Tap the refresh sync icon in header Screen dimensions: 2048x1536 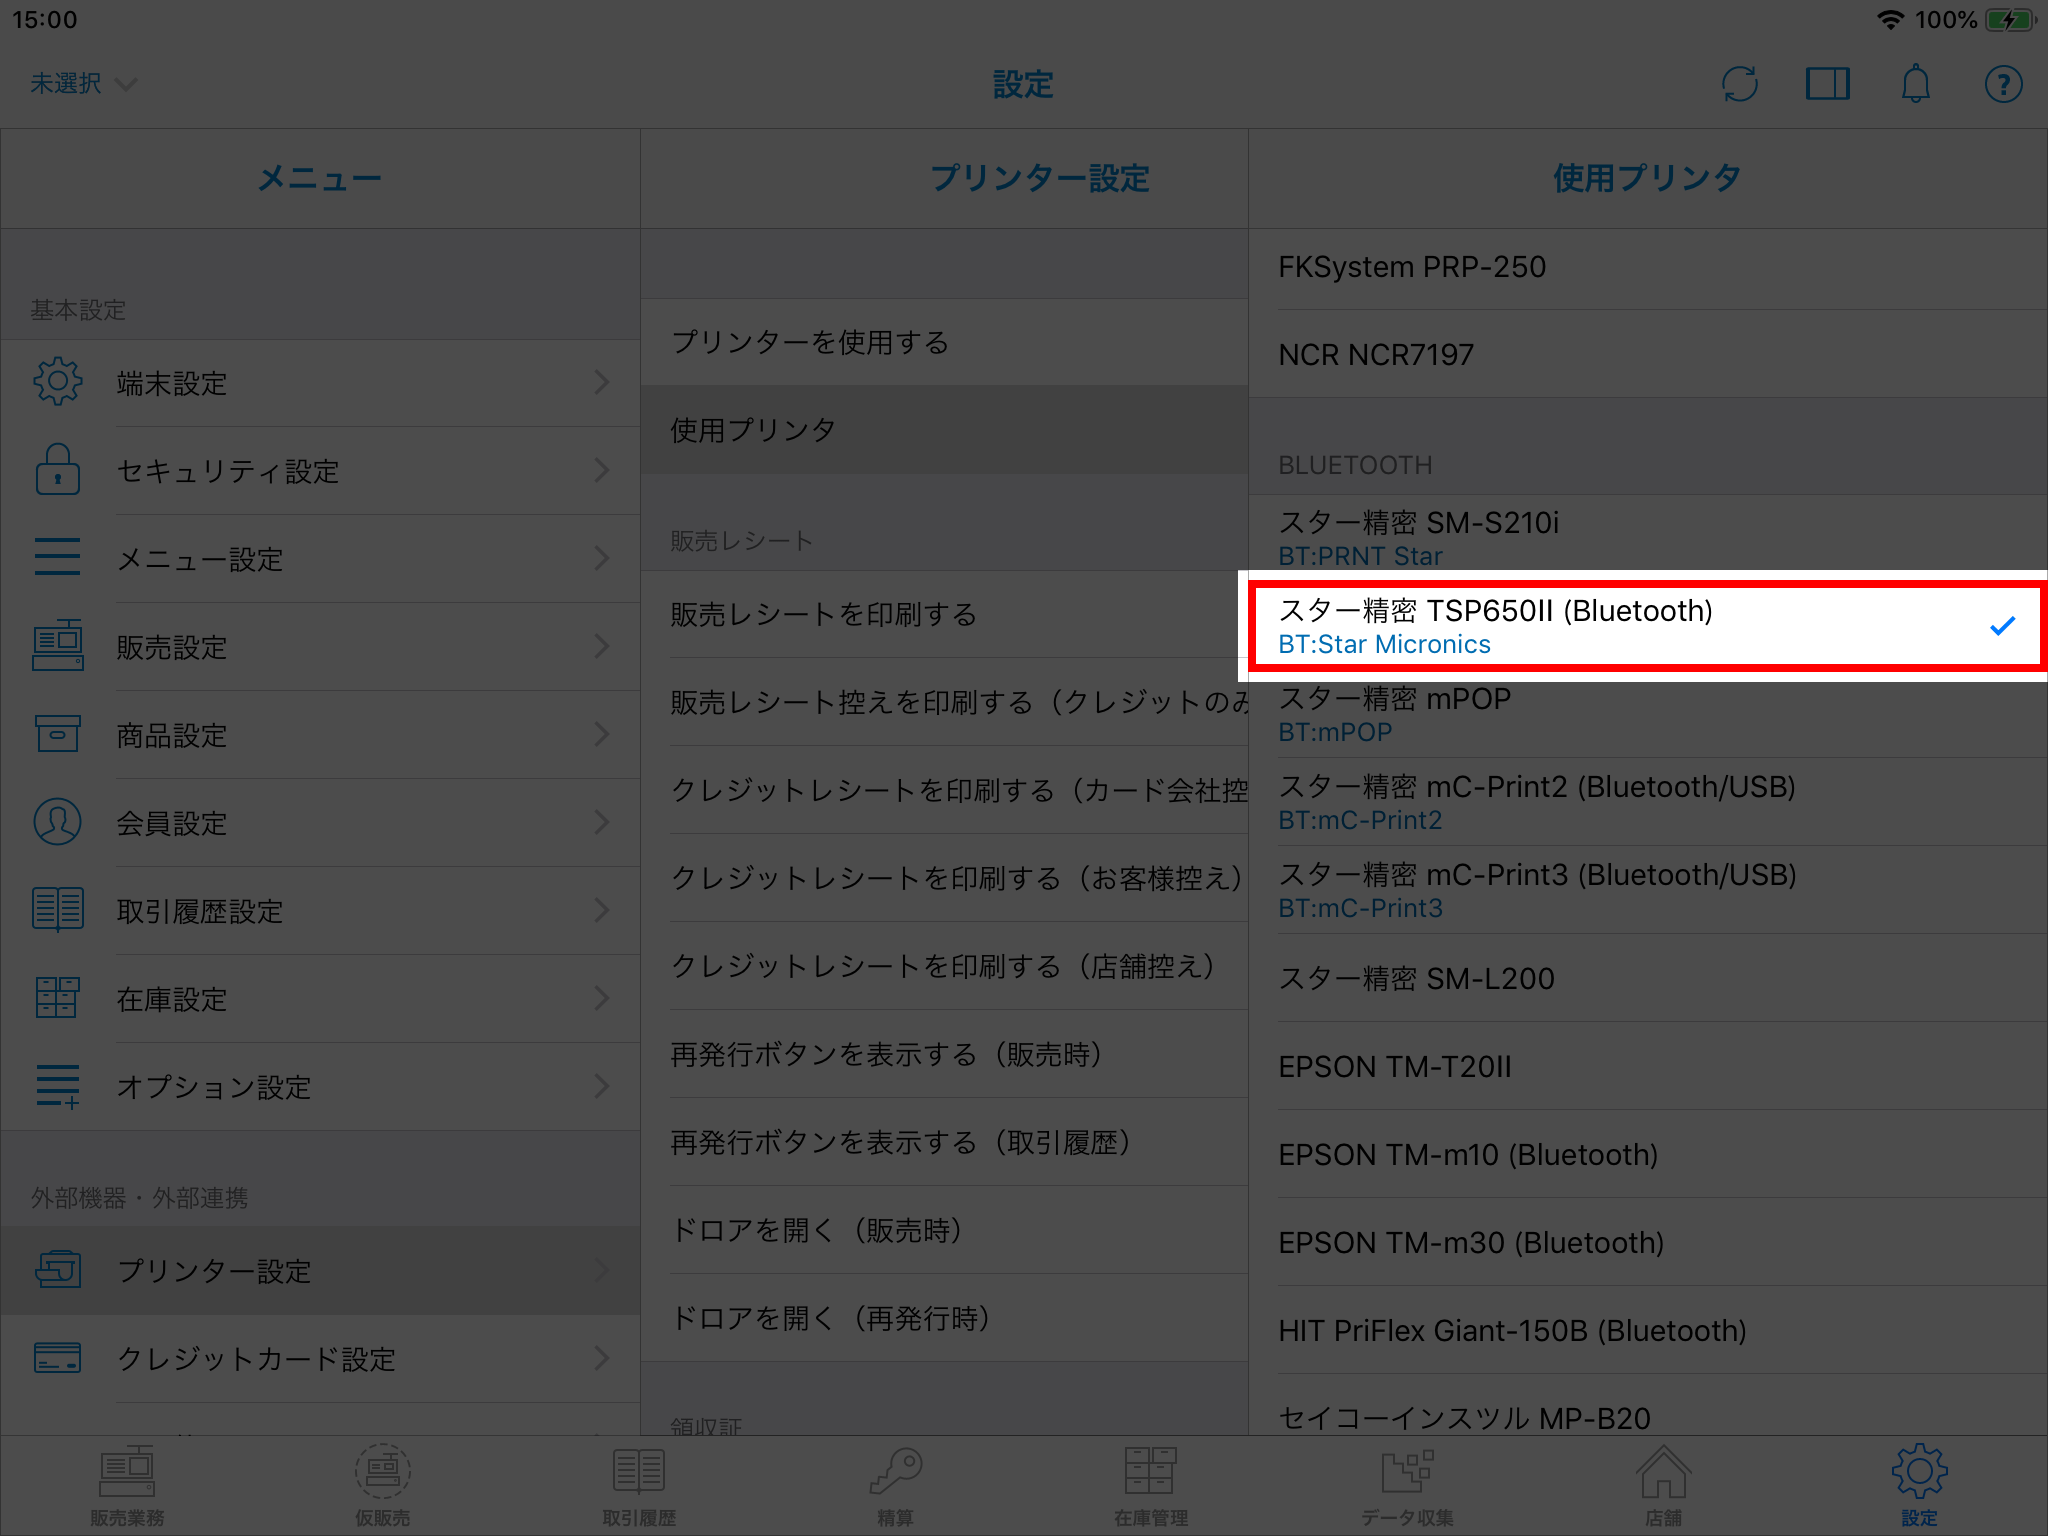point(1739,84)
